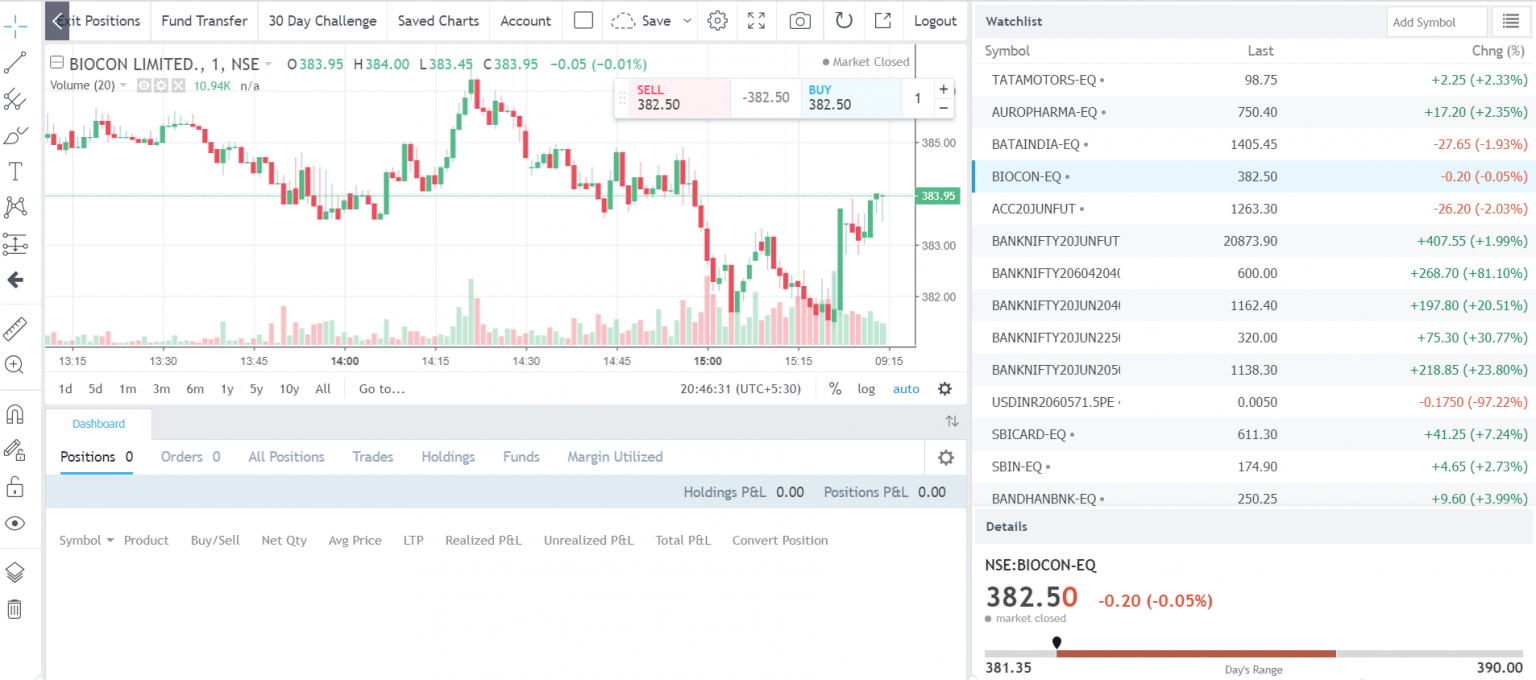Viewport: 1536px width, 680px height.
Task: Reload the chart data
Action: pyautogui.click(x=843, y=20)
